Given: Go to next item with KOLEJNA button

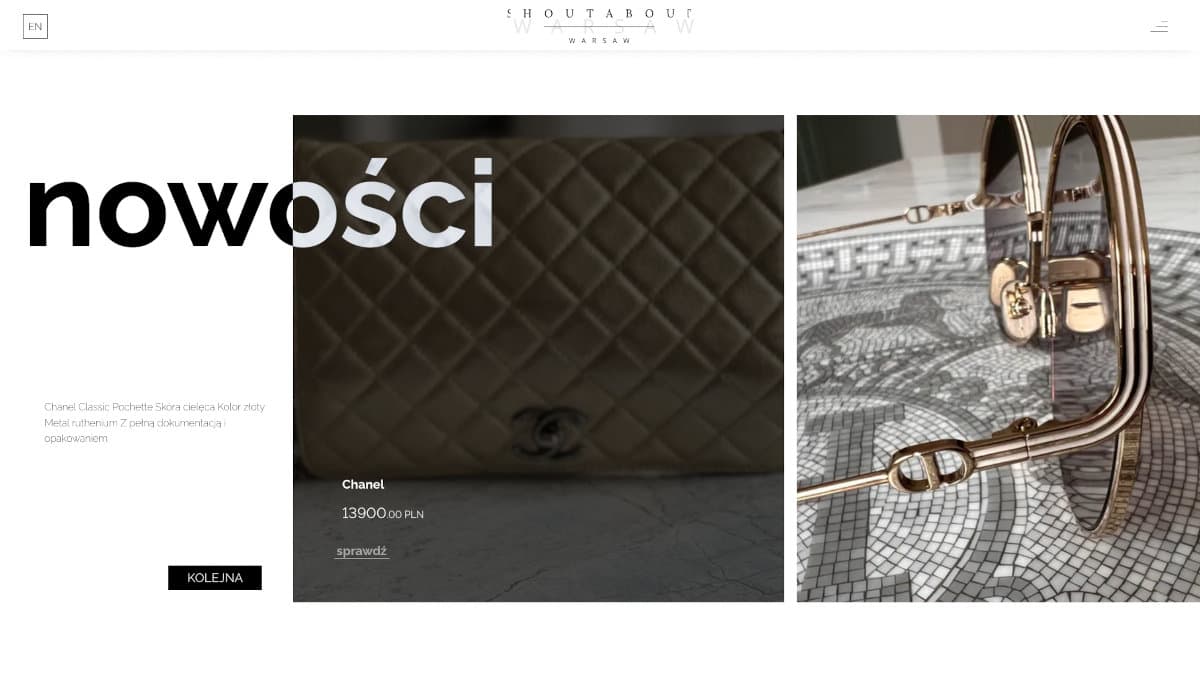Looking at the screenshot, I should click(215, 578).
